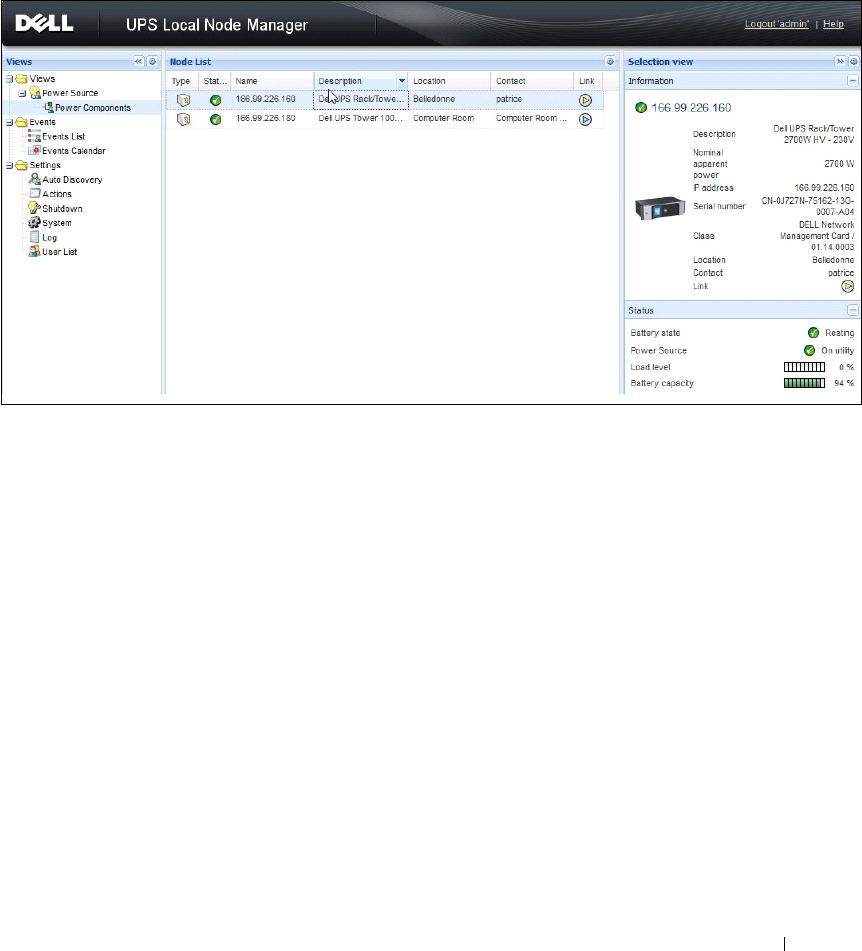The width and height of the screenshot is (862, 951).
Task: Click Battery capacity progress bar
Action: click(x=804, y=383)
